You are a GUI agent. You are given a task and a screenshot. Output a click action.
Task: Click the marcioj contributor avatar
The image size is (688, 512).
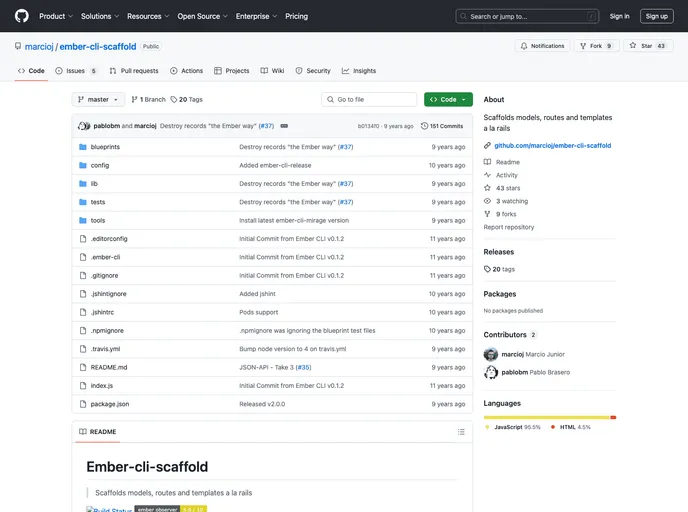pyautogui.click(x=491, y=354)
